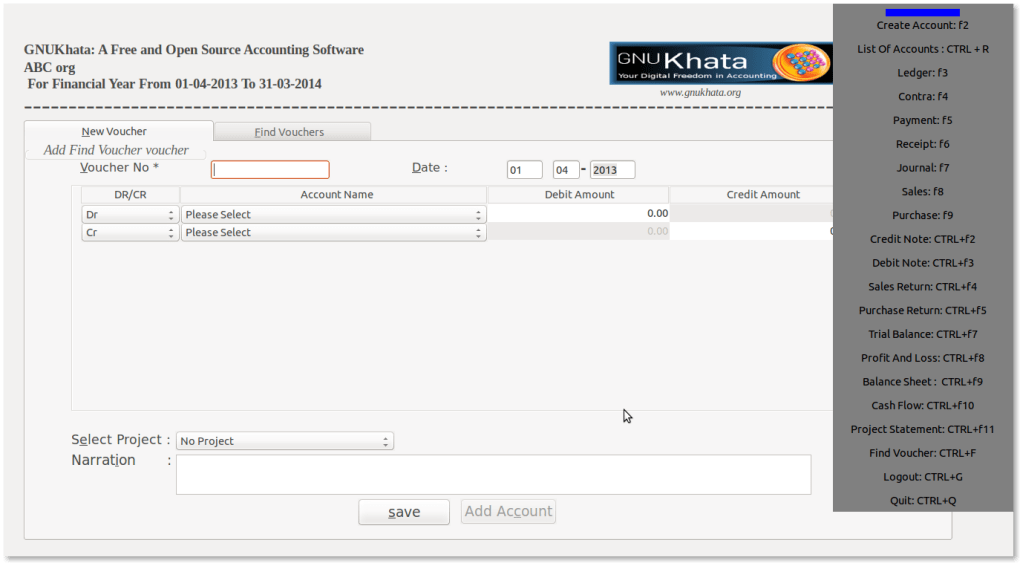Select Trial Balance in the shortcut menu

[x=922, y=334]
